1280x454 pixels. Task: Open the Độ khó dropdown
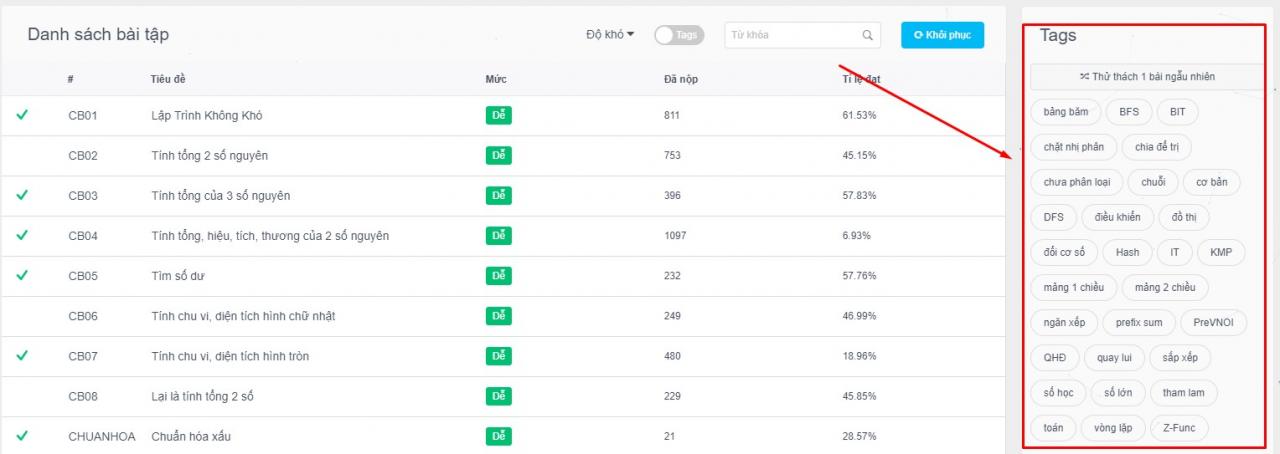[x=610, y=35]
